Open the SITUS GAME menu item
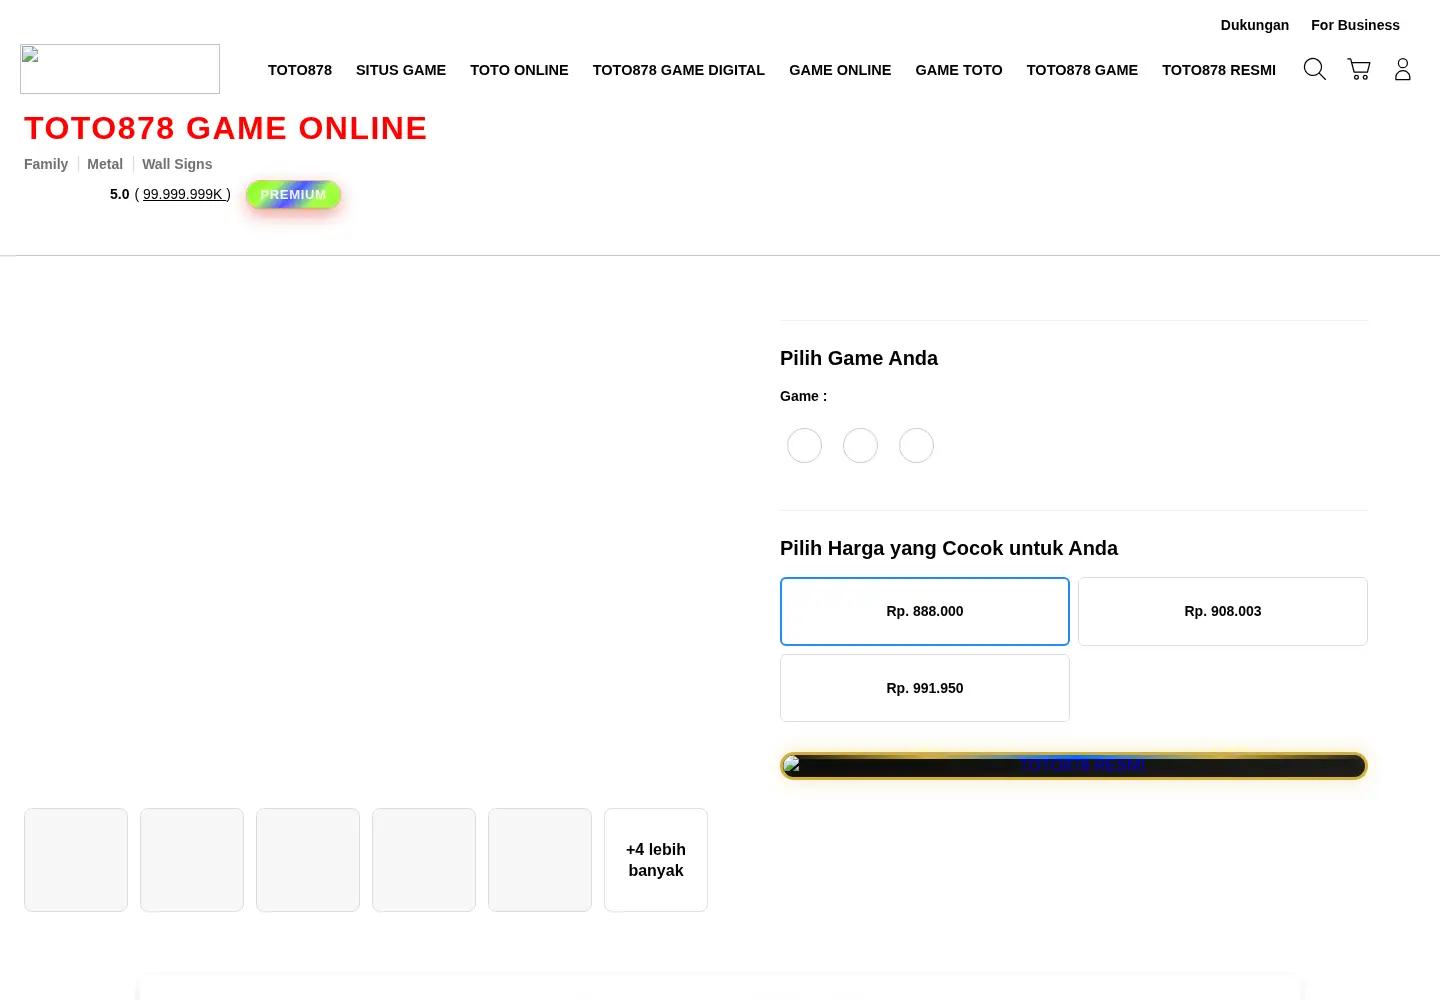This screenshot has width=1440, height=1000. 401,70
